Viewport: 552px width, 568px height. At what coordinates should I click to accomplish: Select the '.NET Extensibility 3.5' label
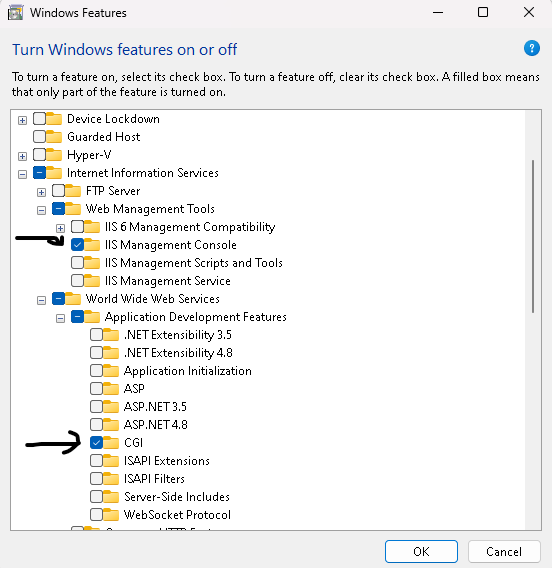177,335
